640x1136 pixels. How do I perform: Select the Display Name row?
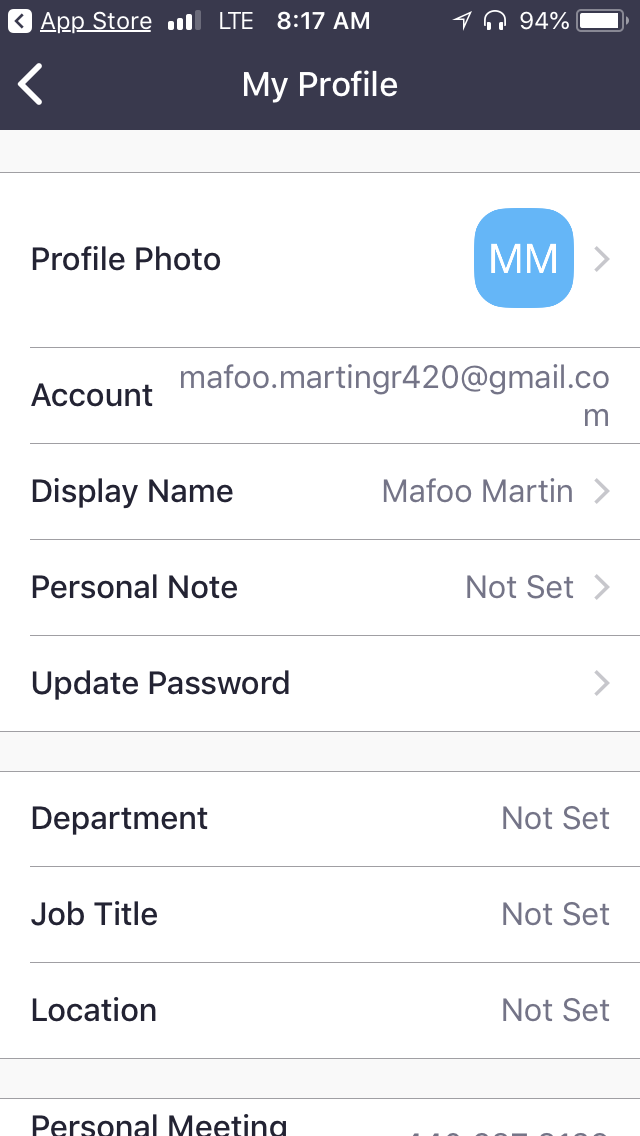pyautogui.click(x=320, y=491)
